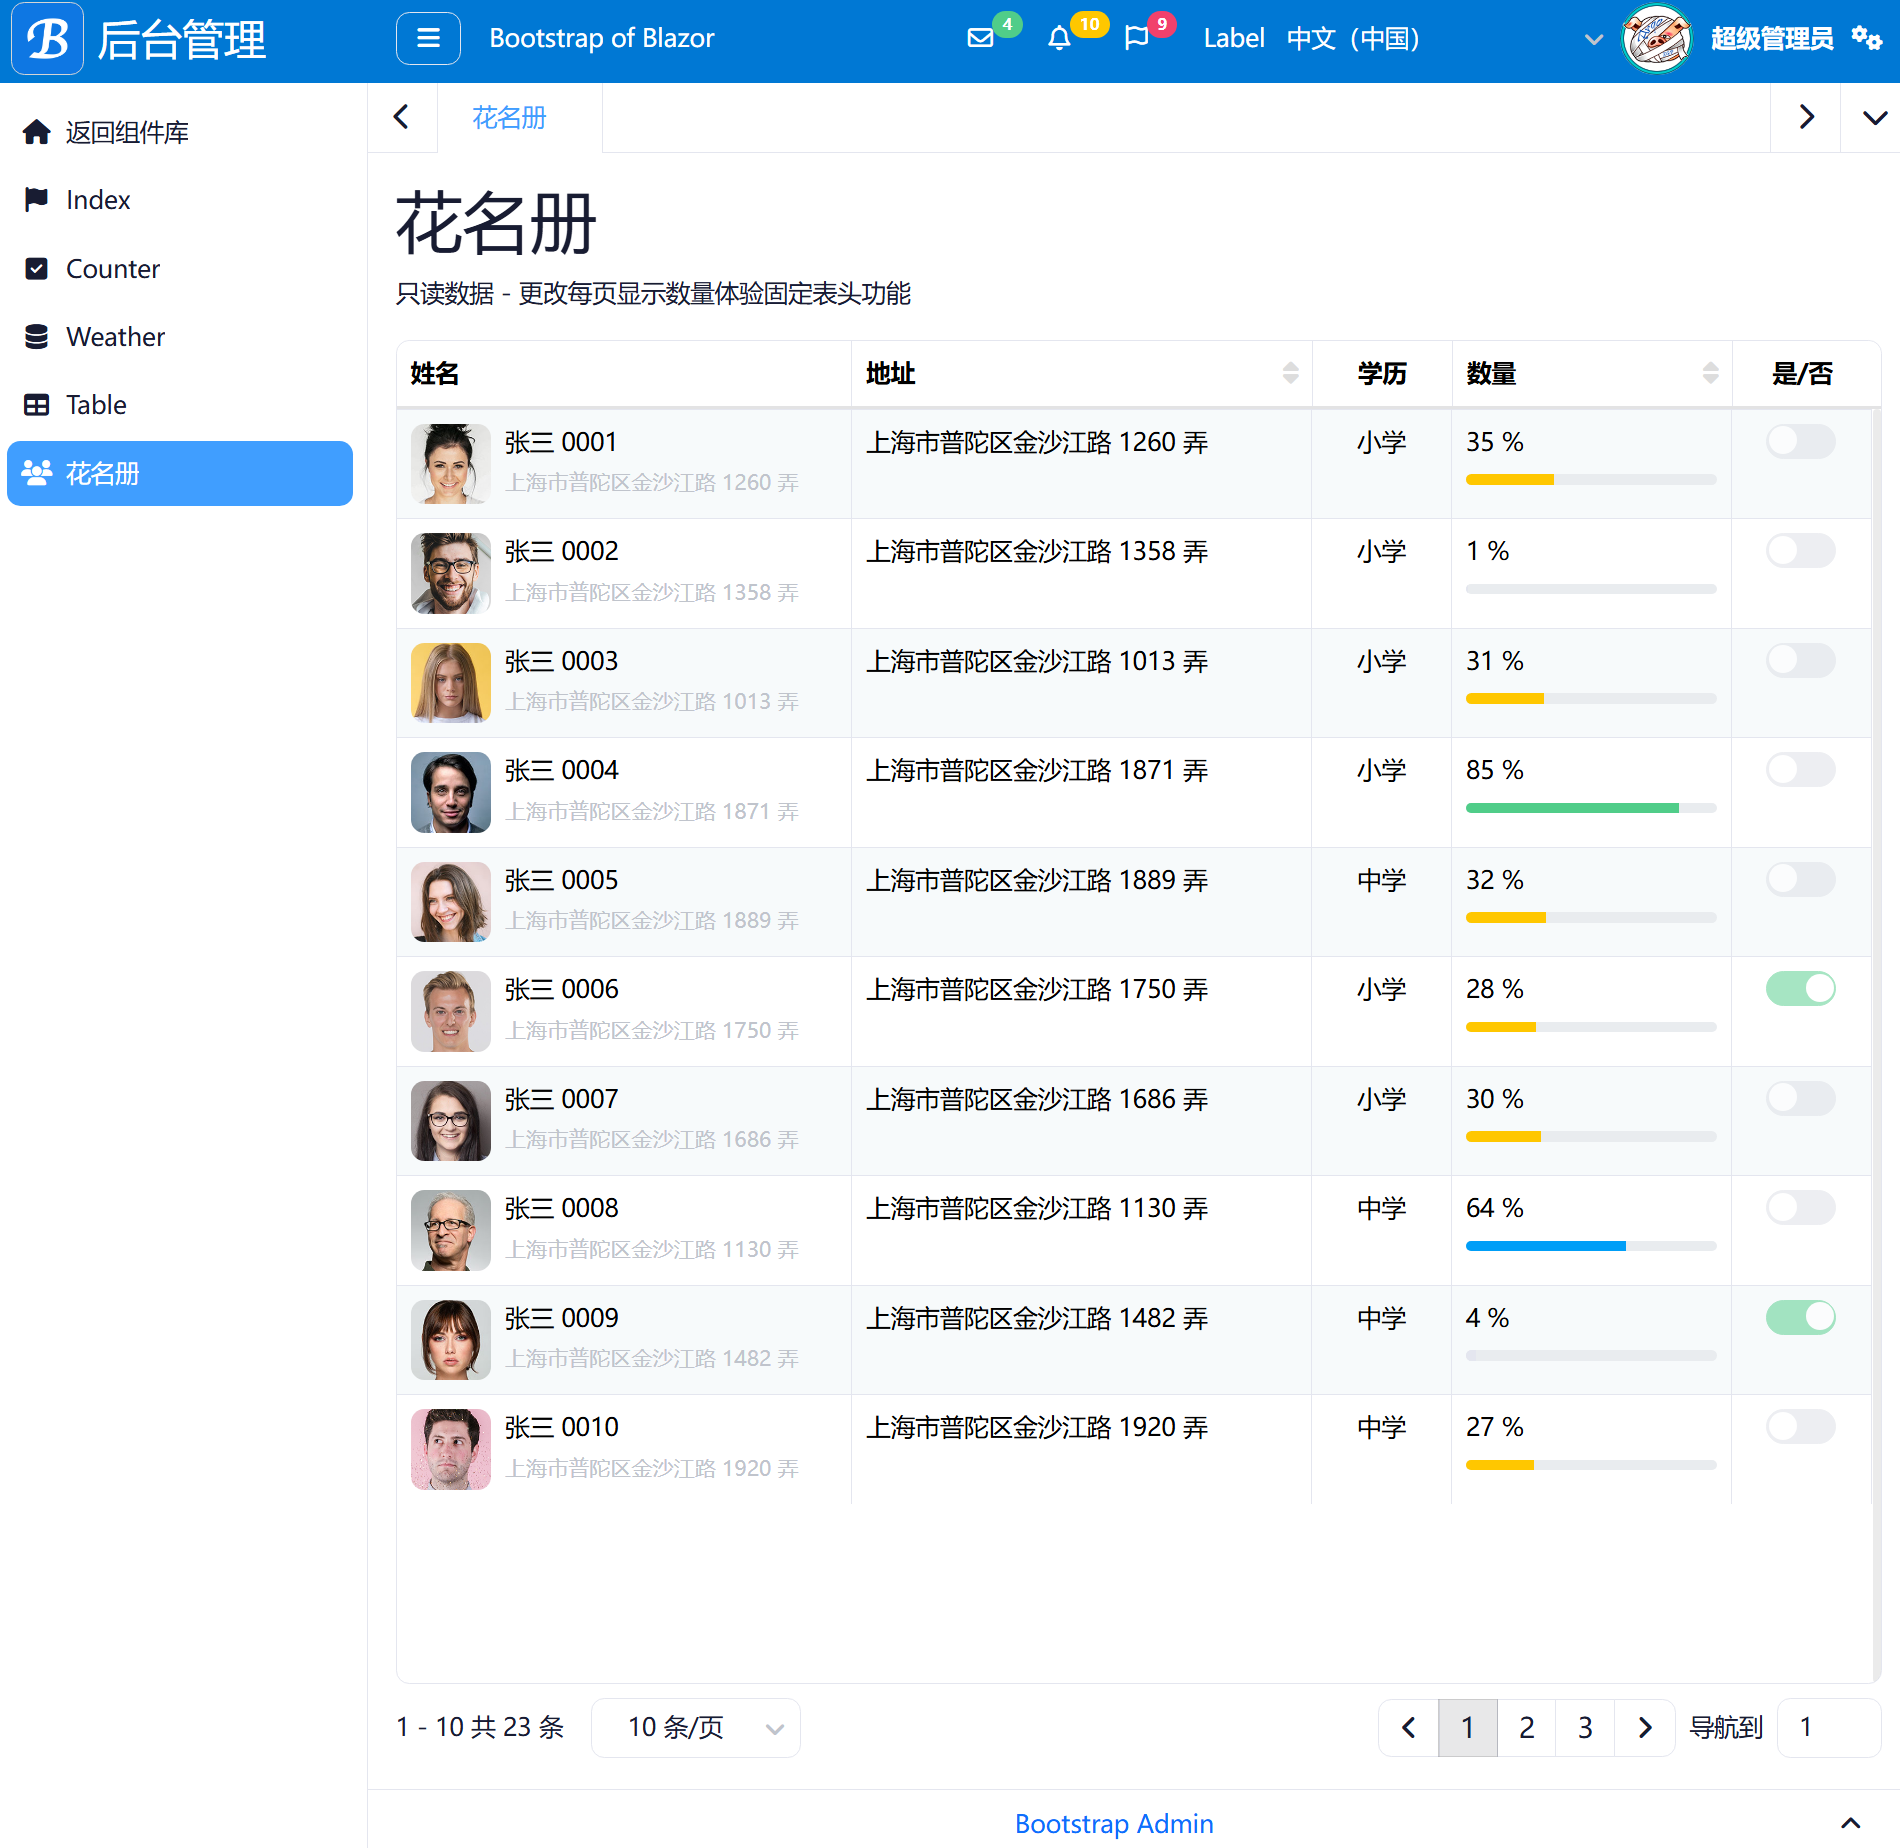Toggle the switch for 张三 0001
This screenshot has width=1900, height=1848.
coord(1800,441)
